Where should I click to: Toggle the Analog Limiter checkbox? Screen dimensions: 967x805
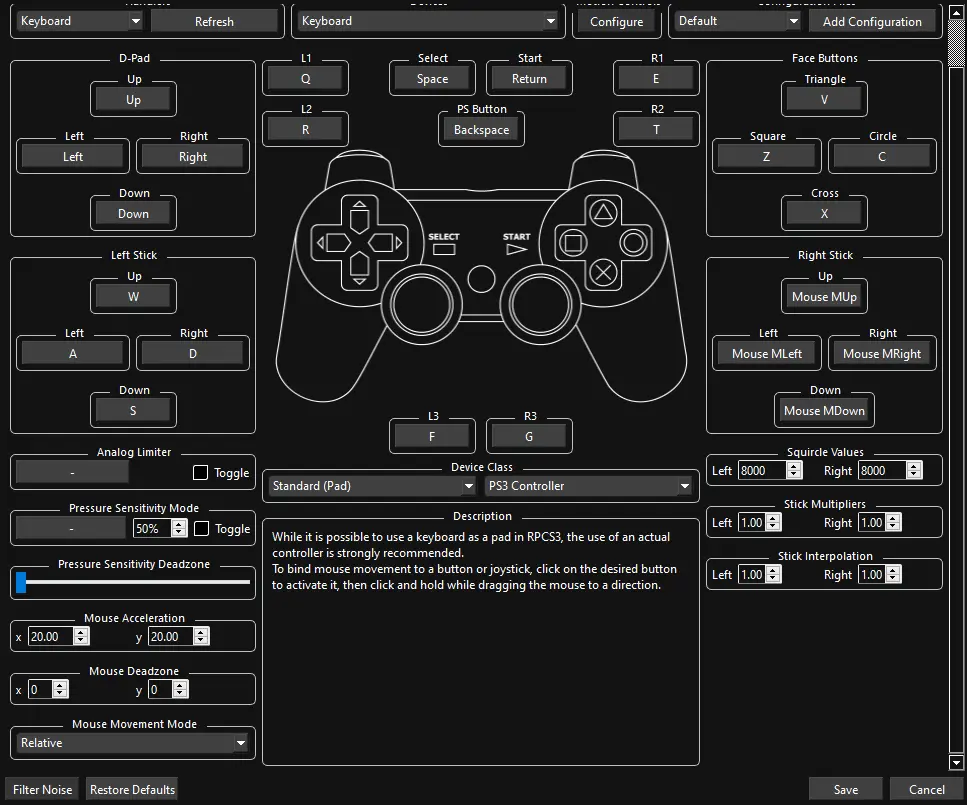[x=200, y=473]
